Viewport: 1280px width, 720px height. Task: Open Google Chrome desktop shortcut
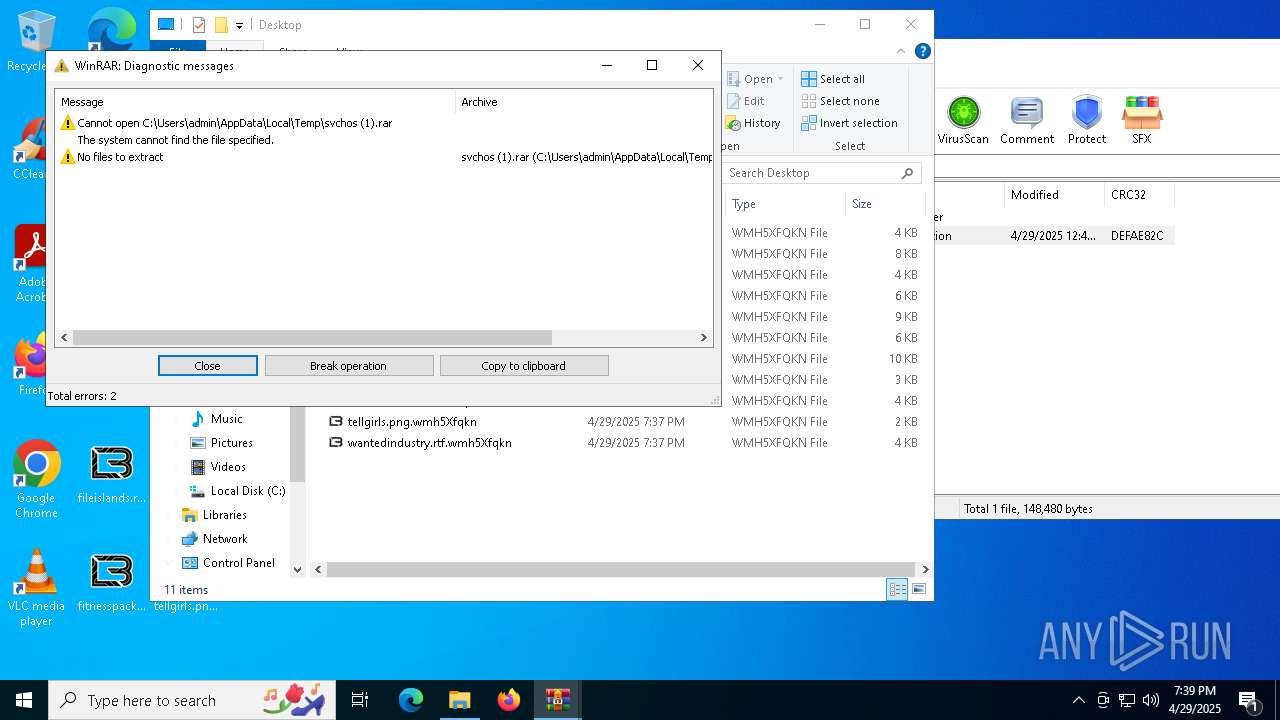pyautogui.click(x=36, y=479)
